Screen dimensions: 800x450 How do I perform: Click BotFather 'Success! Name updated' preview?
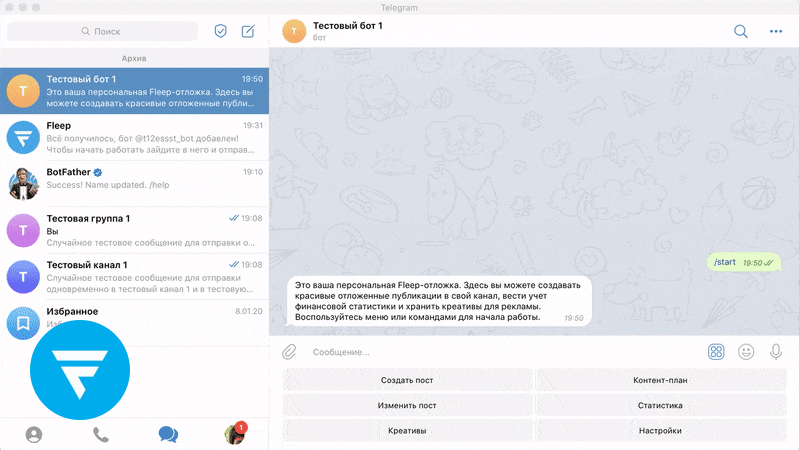click(108, 185)
